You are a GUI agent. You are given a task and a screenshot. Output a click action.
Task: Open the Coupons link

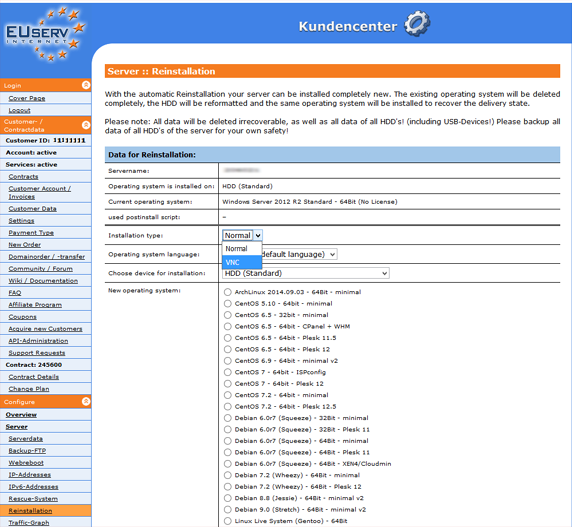(23, 317)
